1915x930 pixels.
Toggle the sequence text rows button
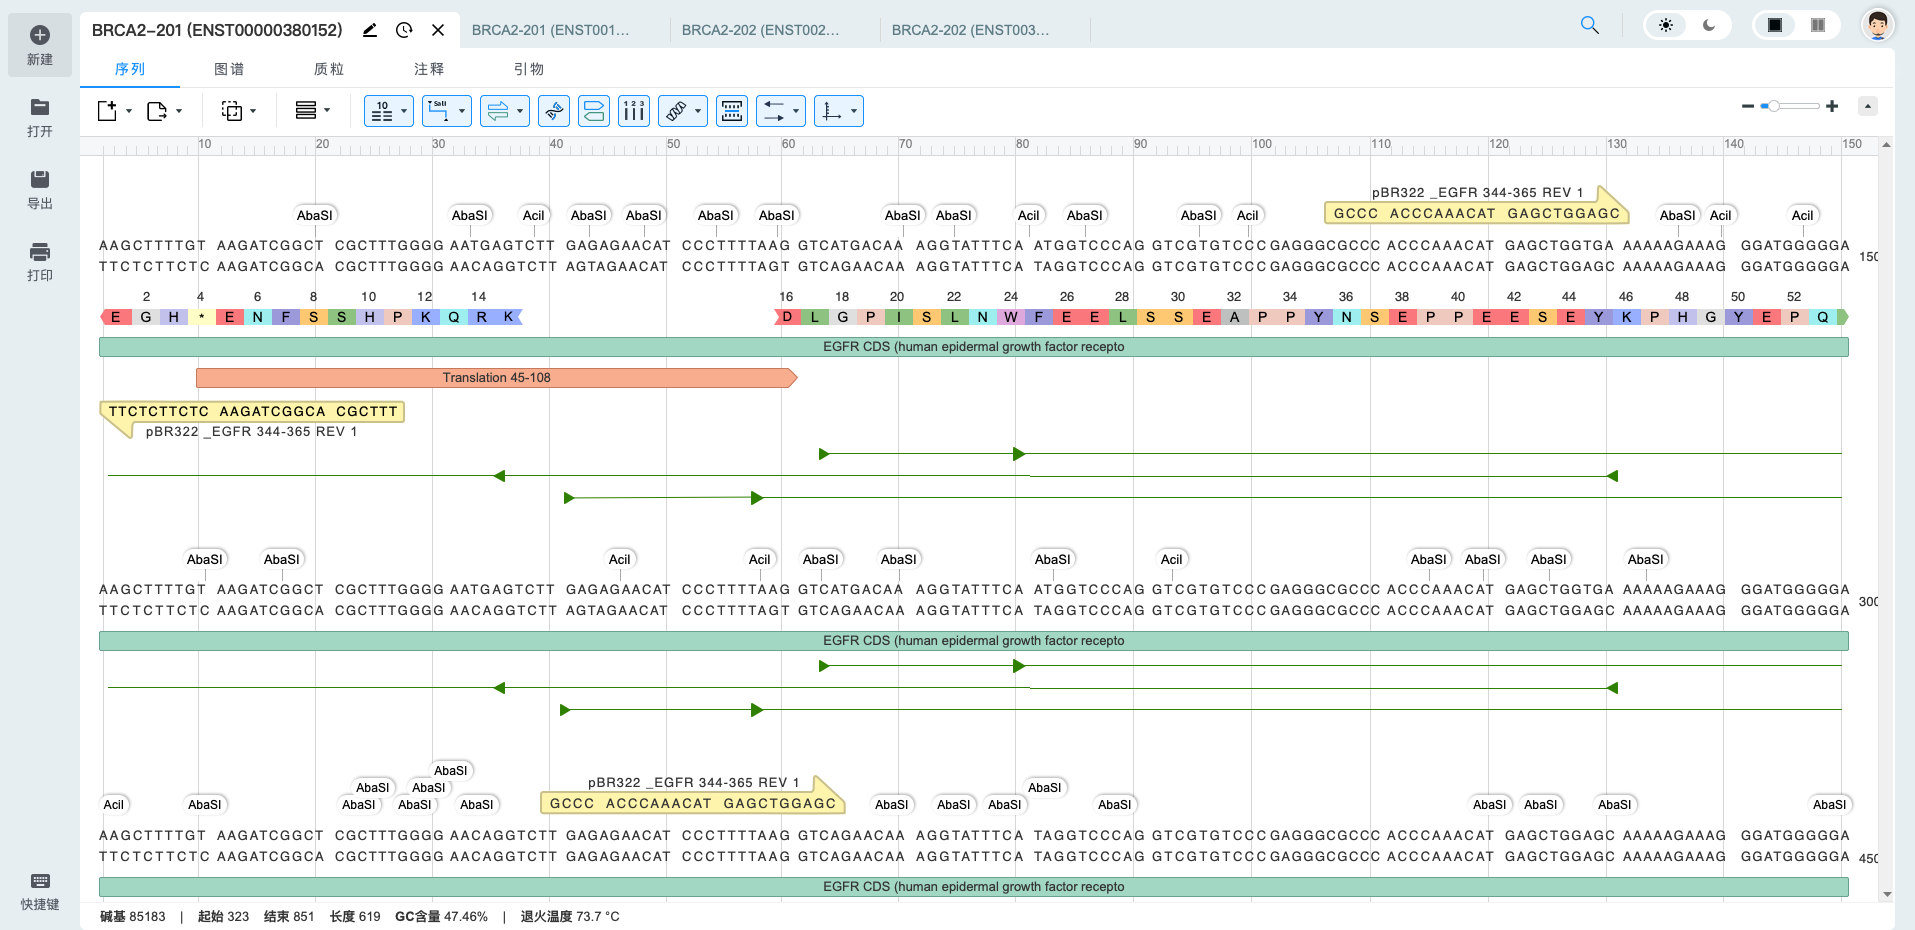tap(732, 111)
